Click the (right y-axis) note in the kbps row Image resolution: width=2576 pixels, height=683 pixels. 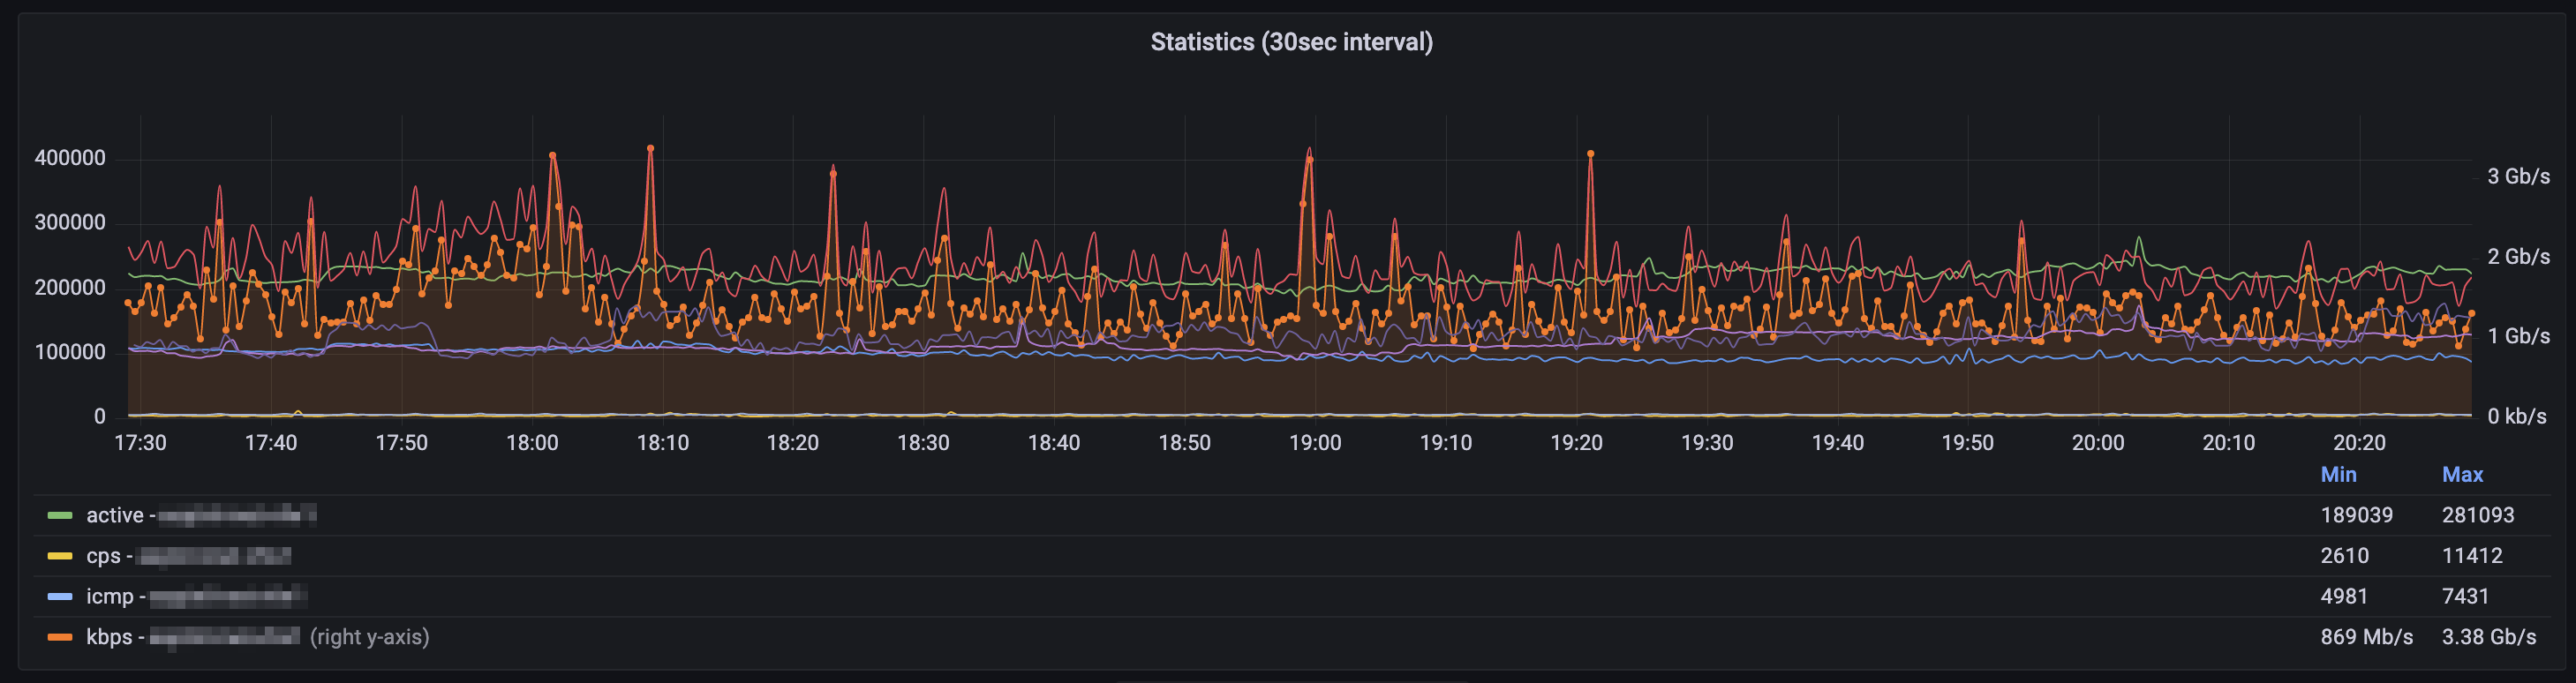[x=369, y=637]
